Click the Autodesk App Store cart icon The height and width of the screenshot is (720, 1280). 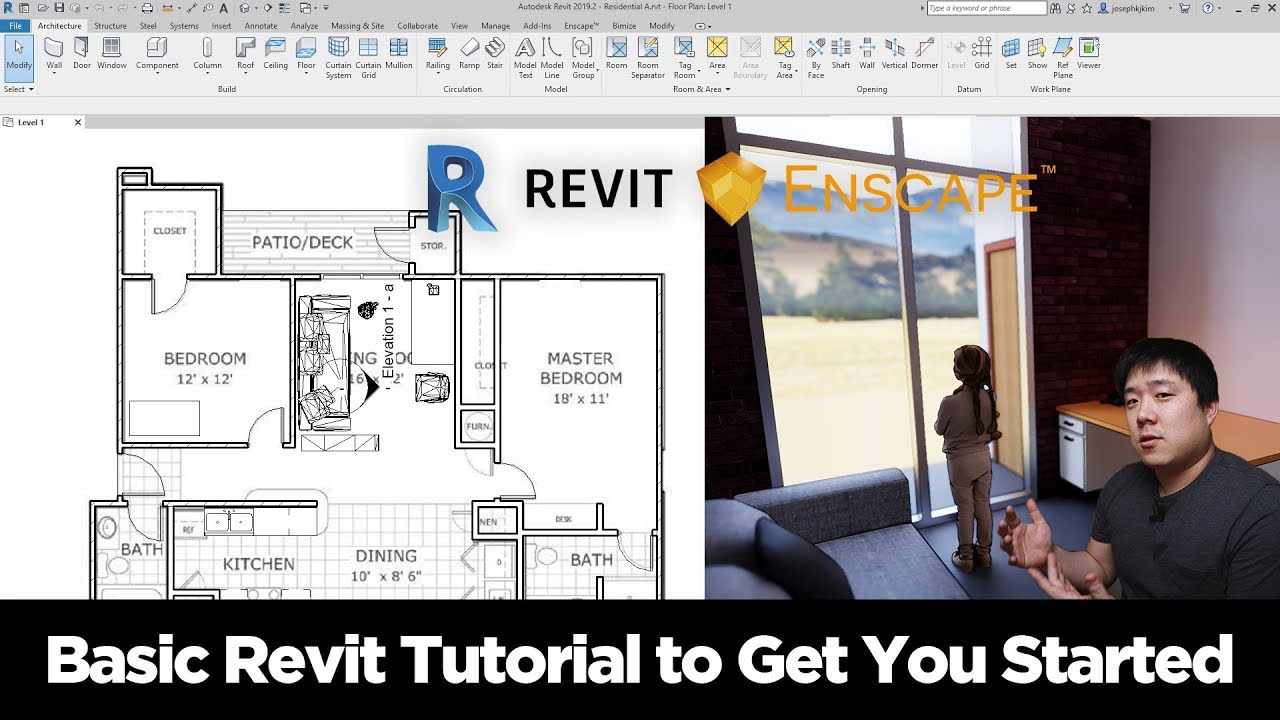1185,8
